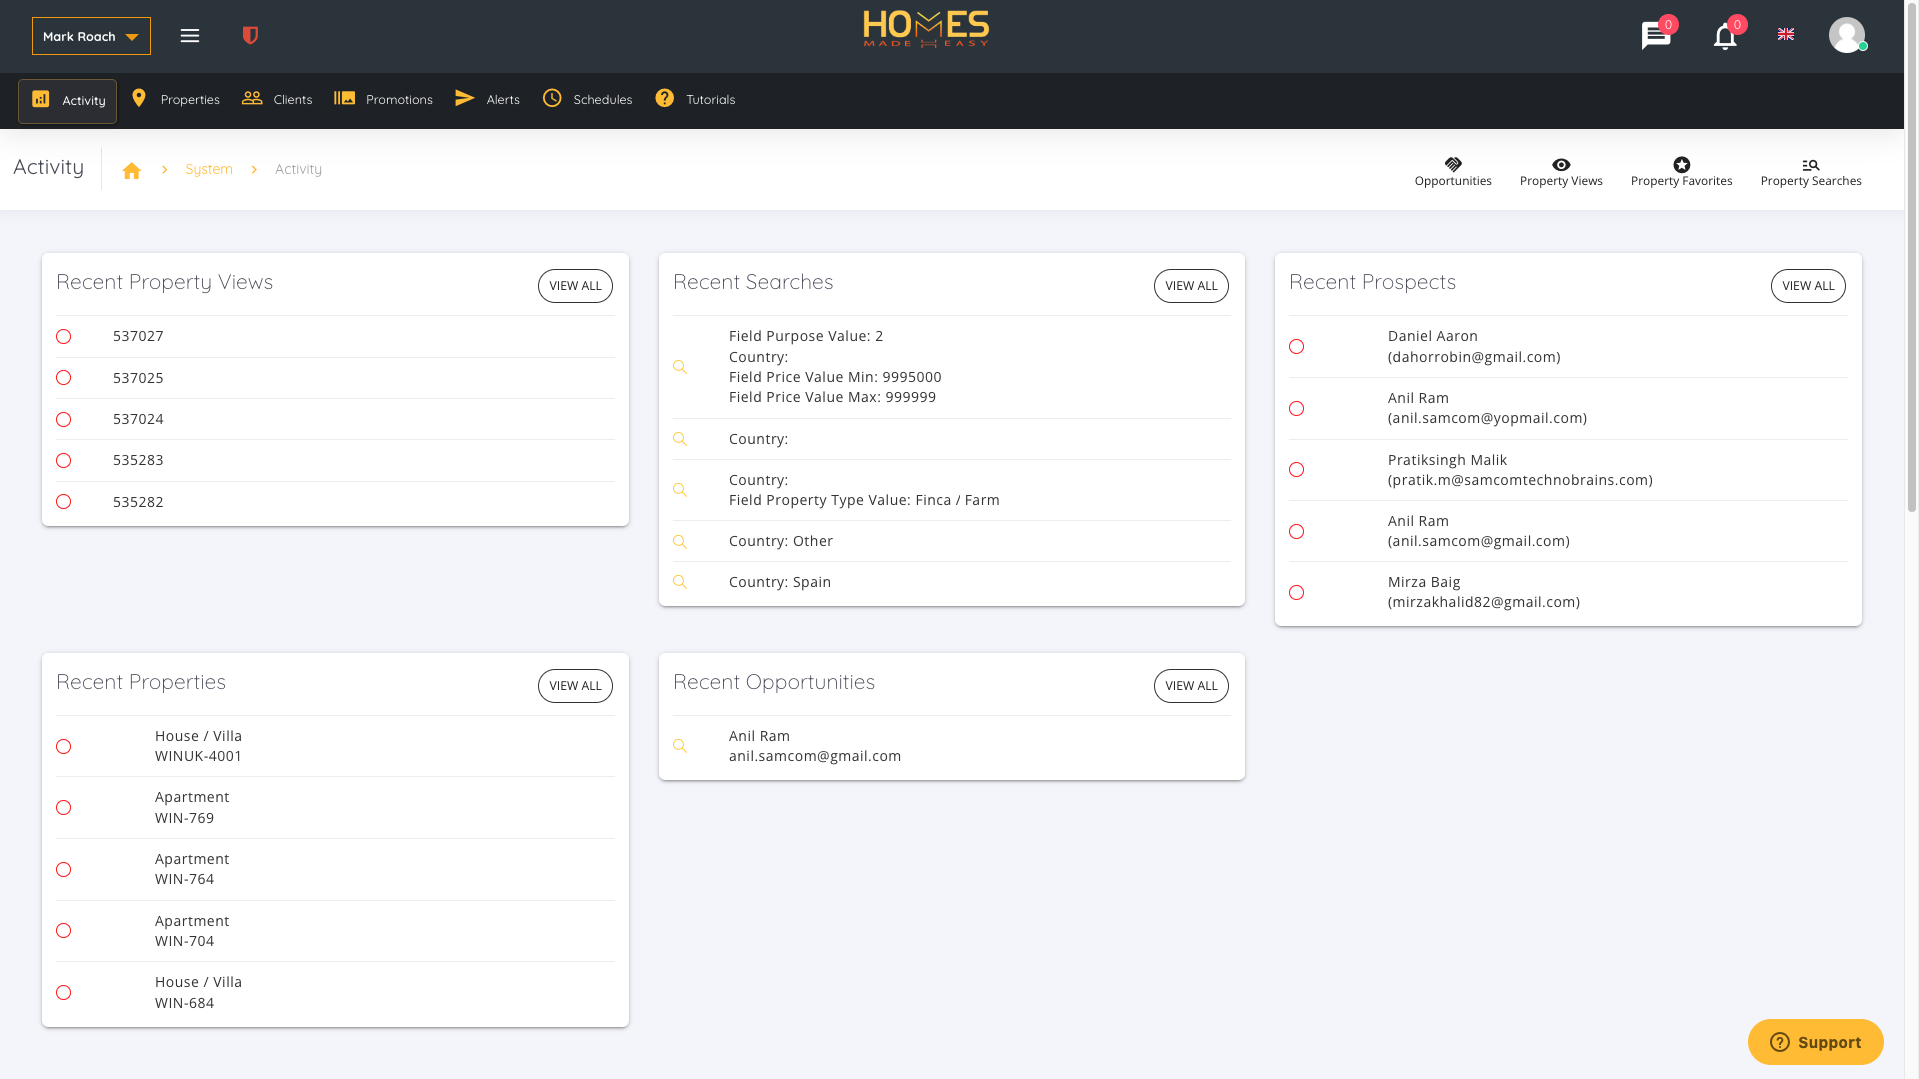Image resolution: width=1919 pixels, height=1079 pixels.
Task: Toggle the hamburger menu icon
Action: pyautogui.click(x=190, y=36)
